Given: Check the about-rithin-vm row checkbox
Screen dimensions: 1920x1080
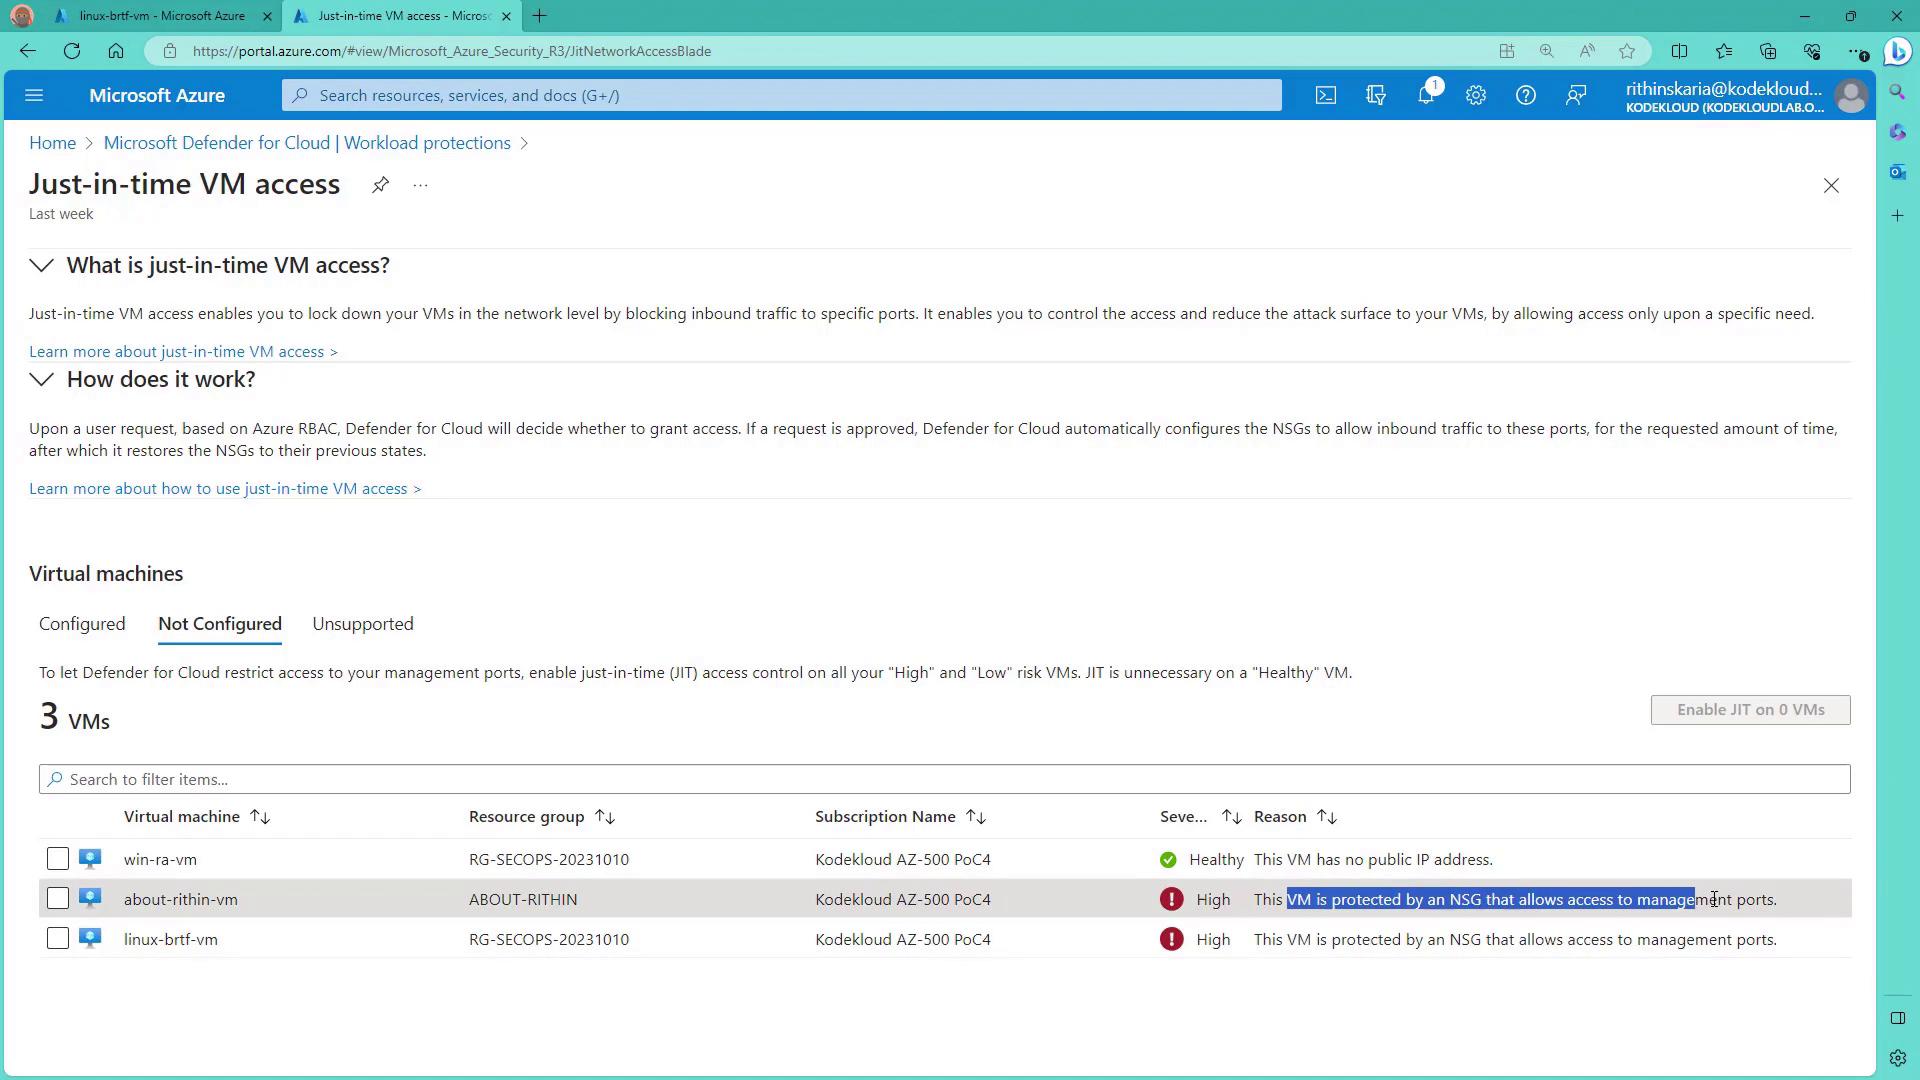Looking at the screenshot, I should (x=58, y=899).
